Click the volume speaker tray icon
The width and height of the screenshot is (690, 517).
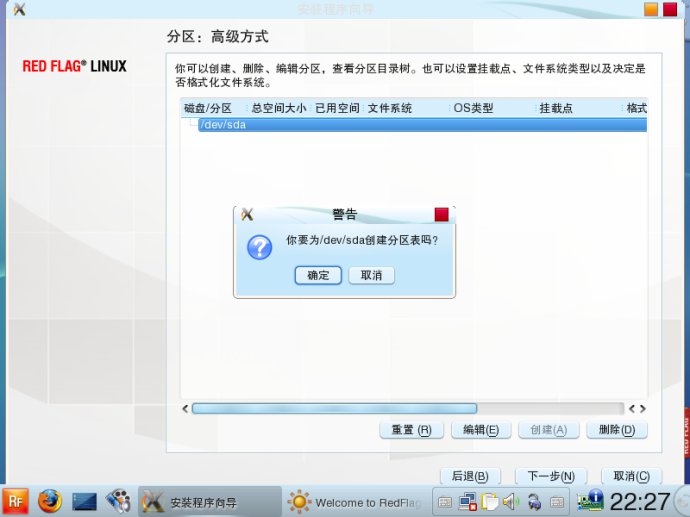tap(511, 502)
